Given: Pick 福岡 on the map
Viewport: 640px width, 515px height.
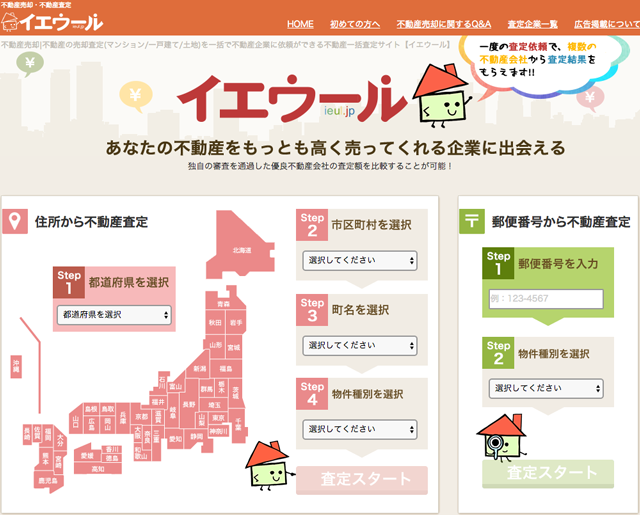Looking at the screenshot, I should tap(48, 435).
